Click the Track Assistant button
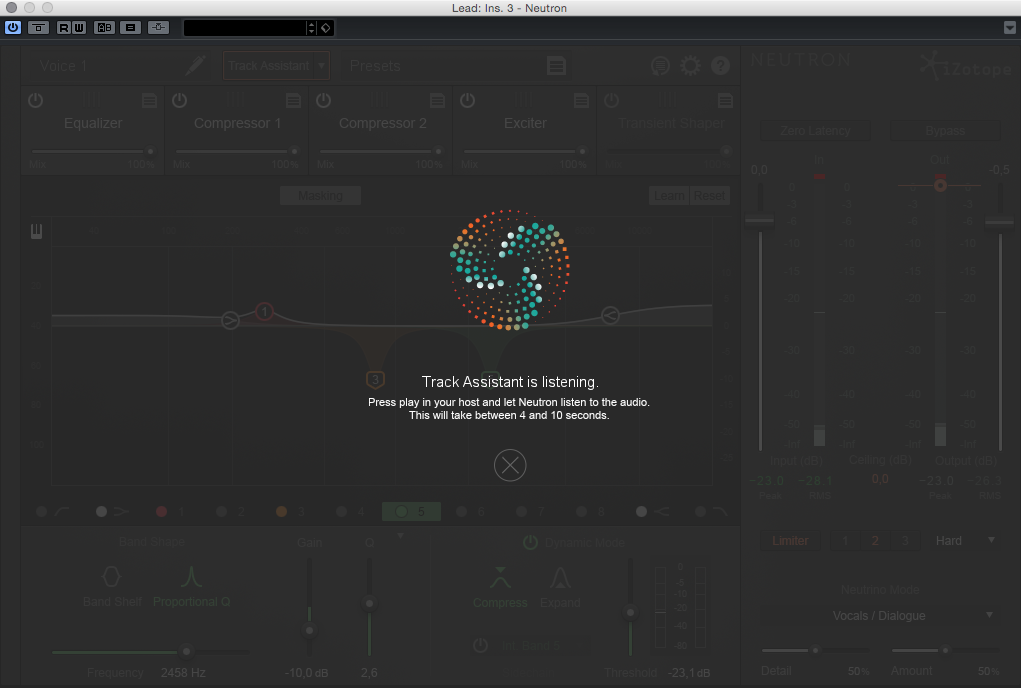This screenshot has height=688, width=1021. coord(269,66)
